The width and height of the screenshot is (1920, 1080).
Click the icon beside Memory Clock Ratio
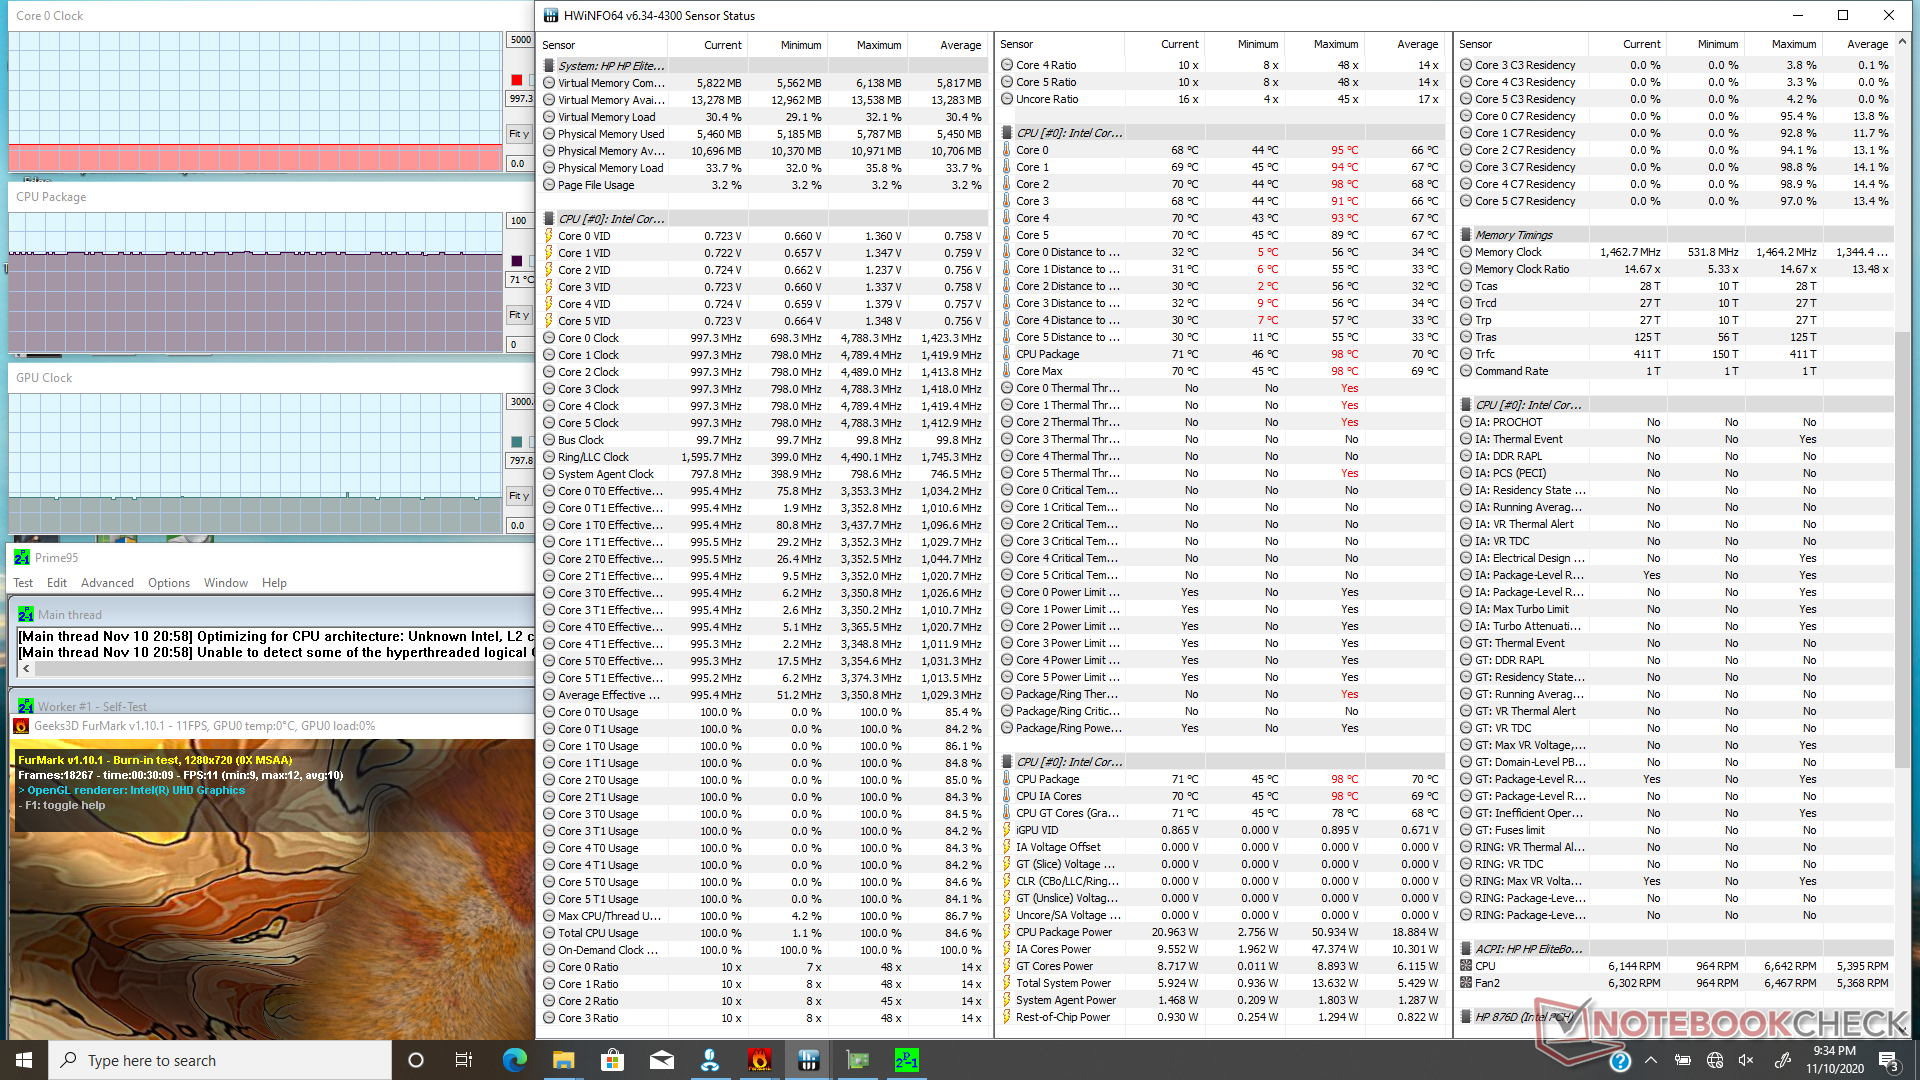pyautogui.click(x=1466, y=269)
